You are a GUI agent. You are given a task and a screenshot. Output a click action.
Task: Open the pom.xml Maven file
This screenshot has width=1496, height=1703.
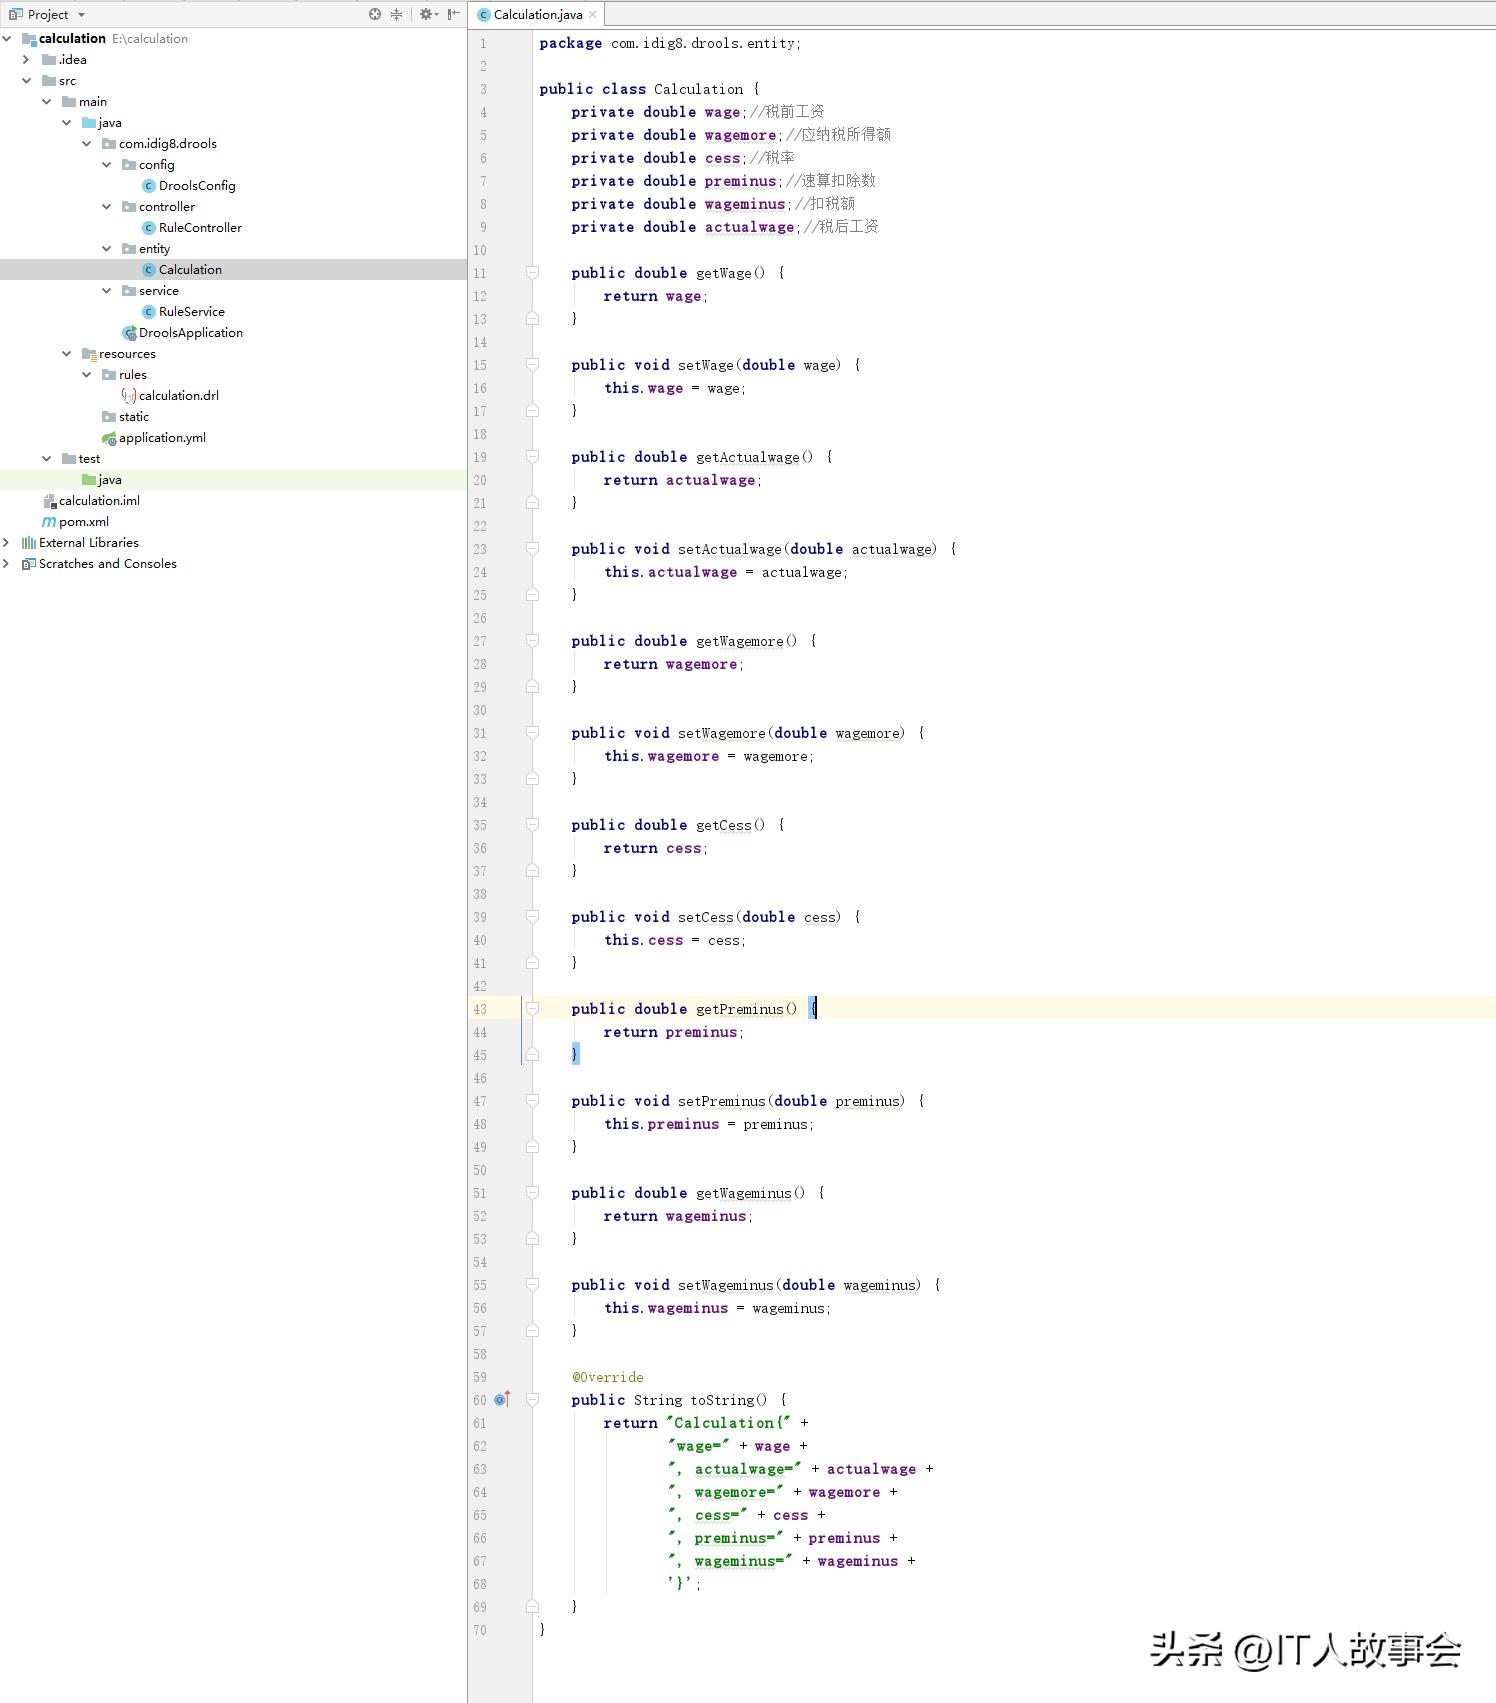(x=83, y=522)
